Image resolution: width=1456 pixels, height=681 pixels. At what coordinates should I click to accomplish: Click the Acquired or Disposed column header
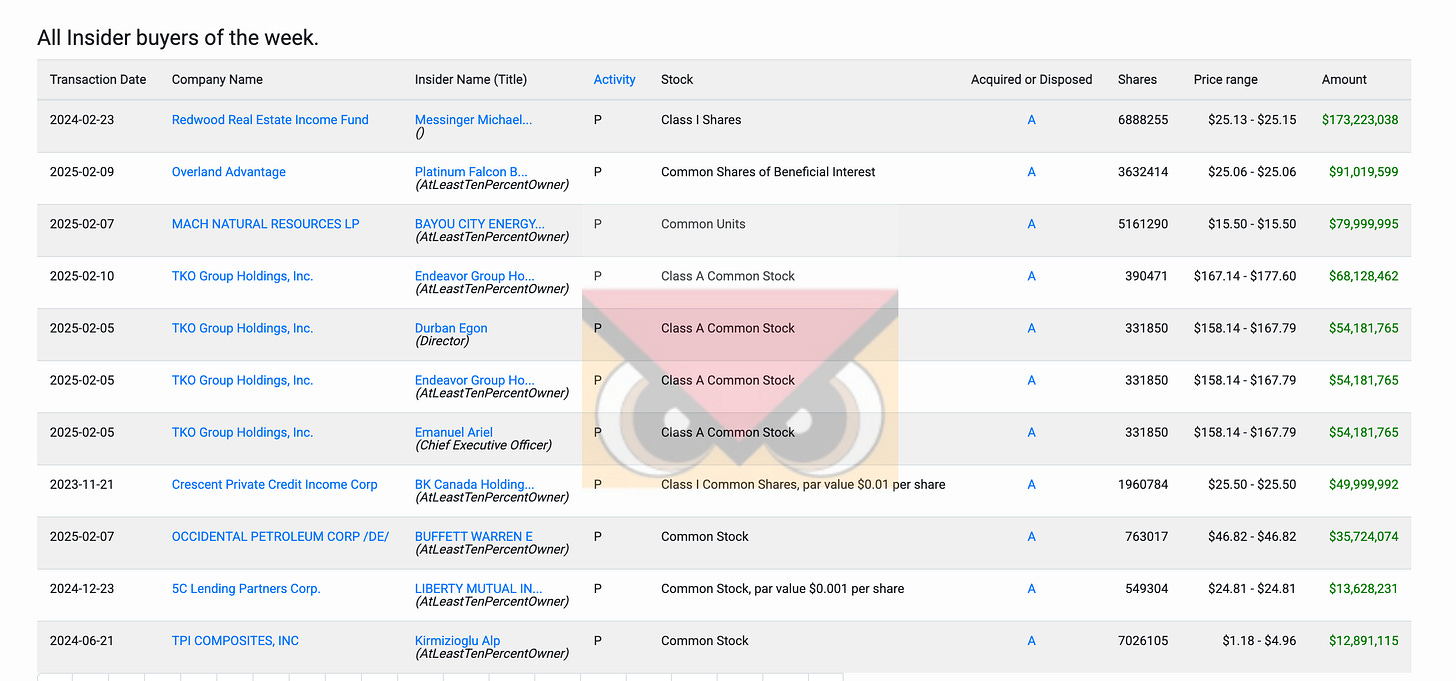tap(1031, 79)
